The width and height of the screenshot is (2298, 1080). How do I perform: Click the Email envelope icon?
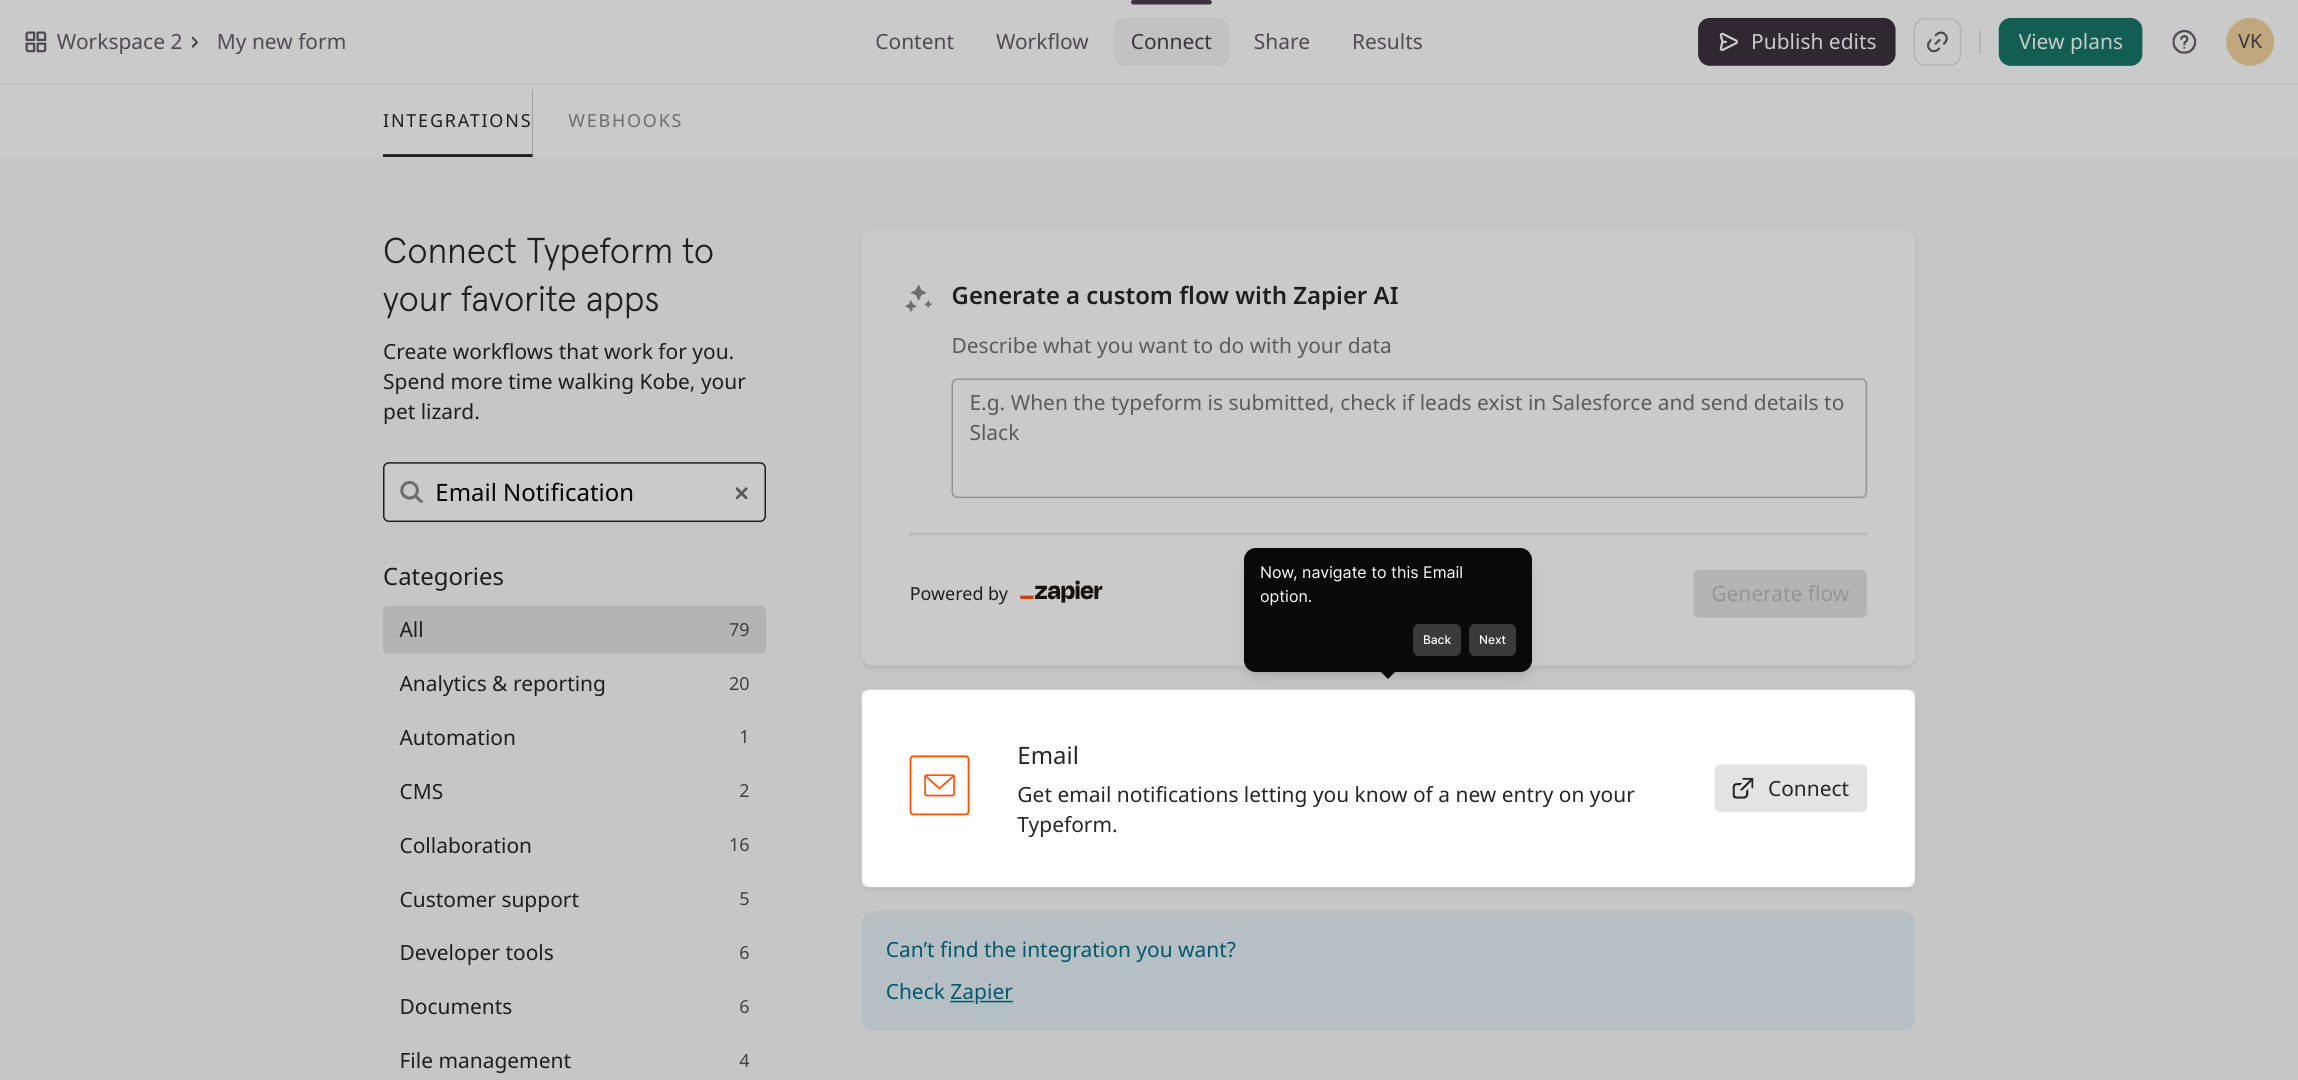[939, 786]
